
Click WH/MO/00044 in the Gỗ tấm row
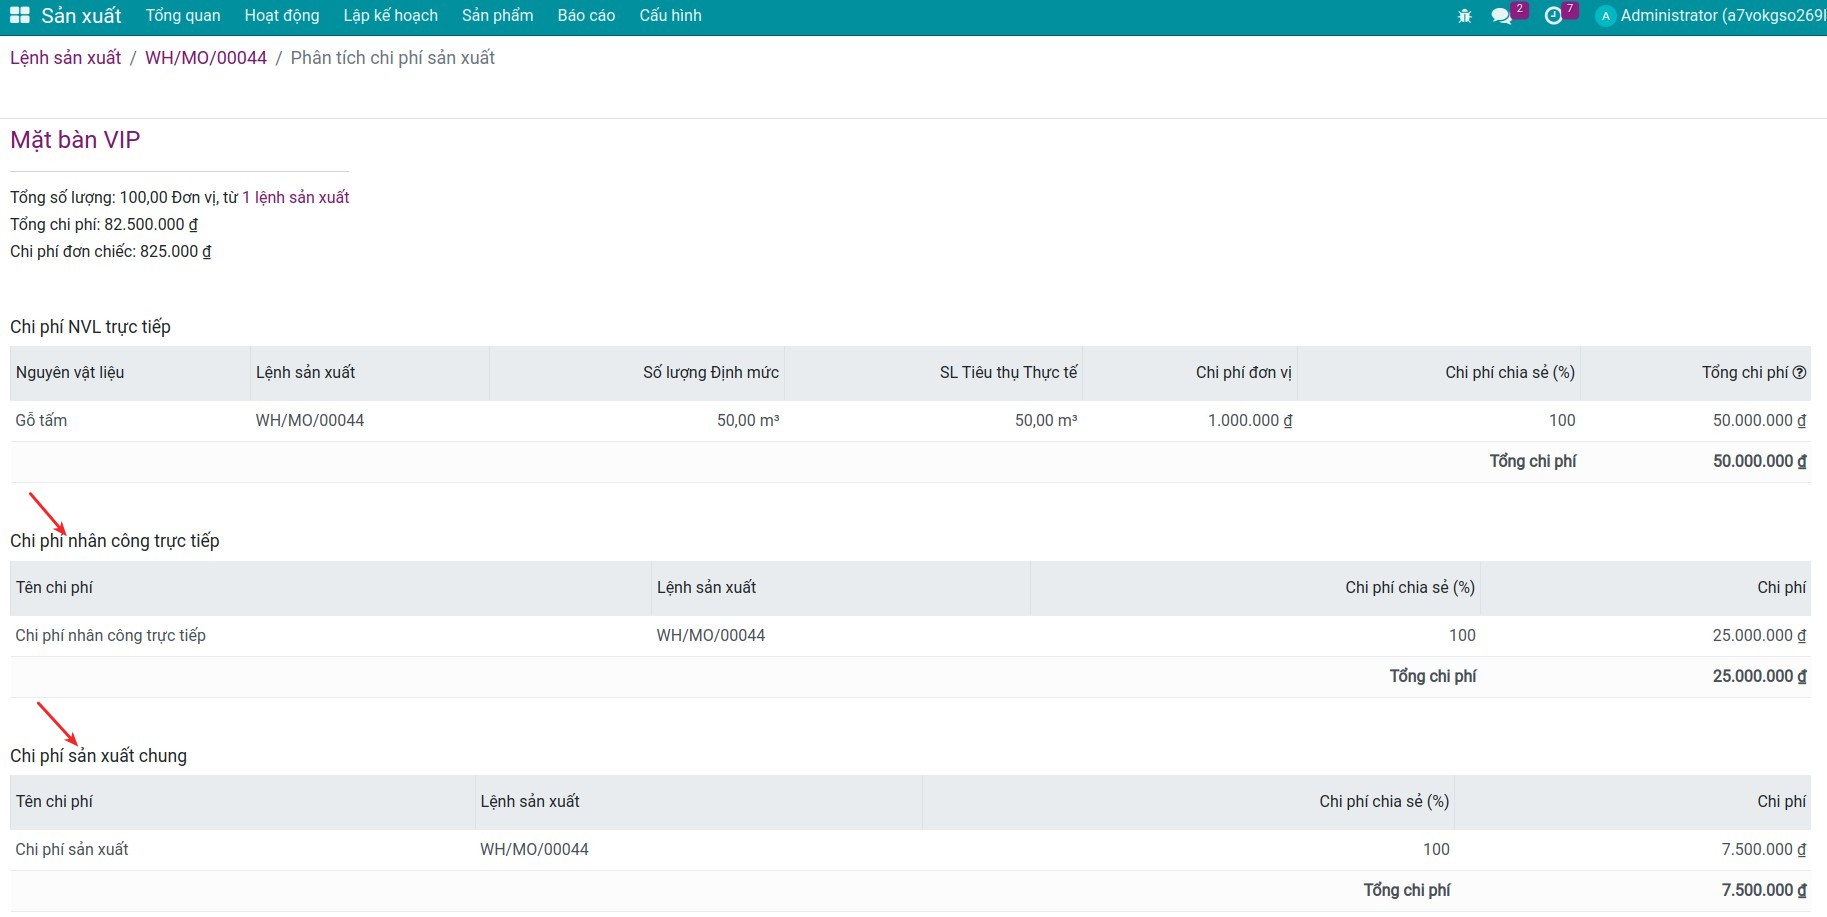click(310, 421)
